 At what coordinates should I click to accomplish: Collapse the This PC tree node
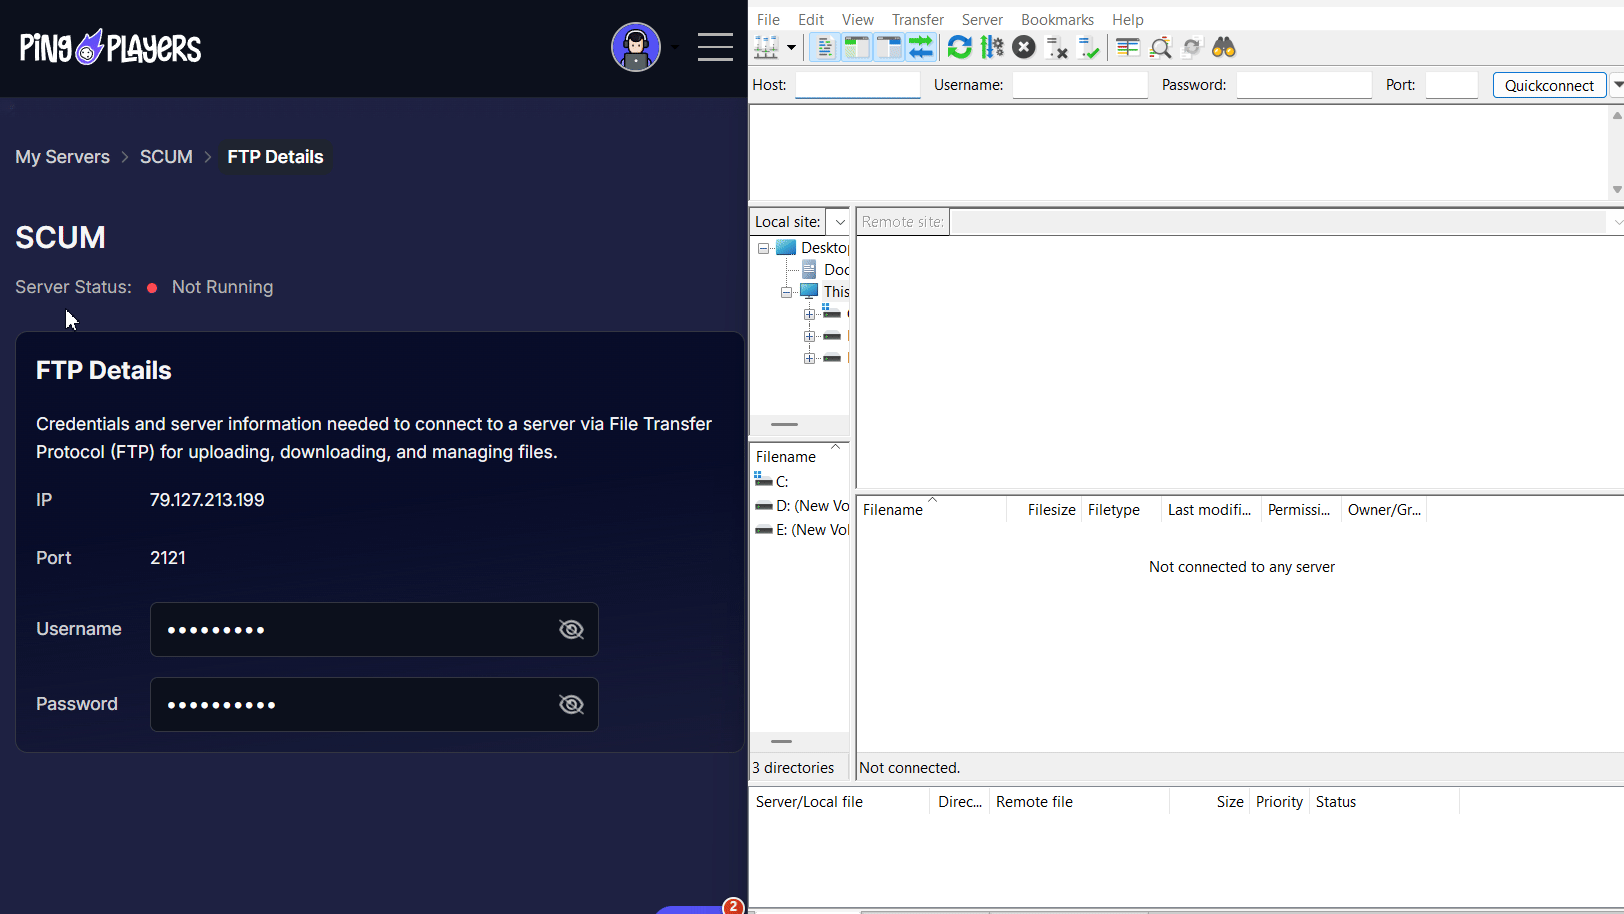pos(786,292)
